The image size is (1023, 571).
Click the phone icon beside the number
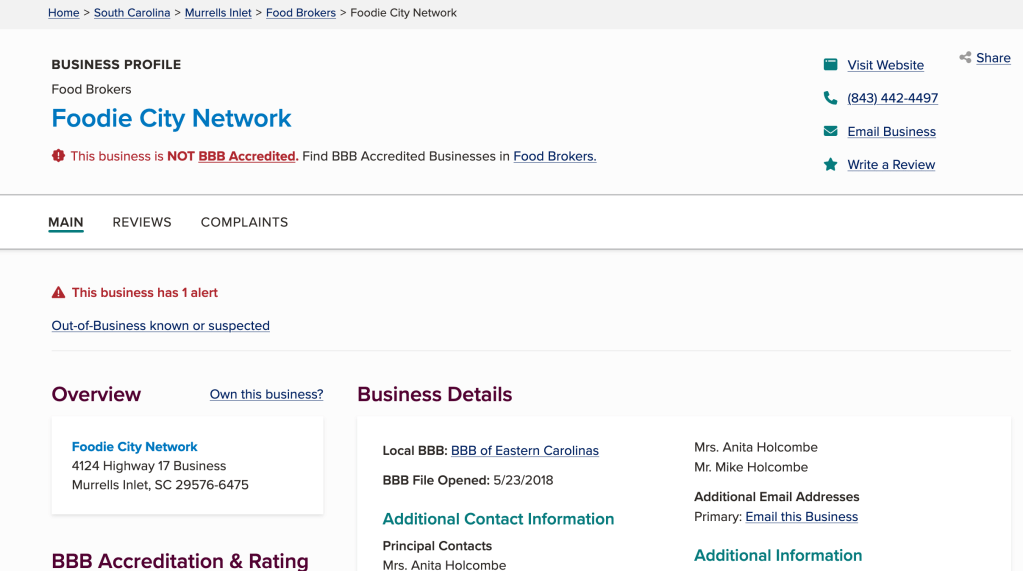[x=830, y=98]
